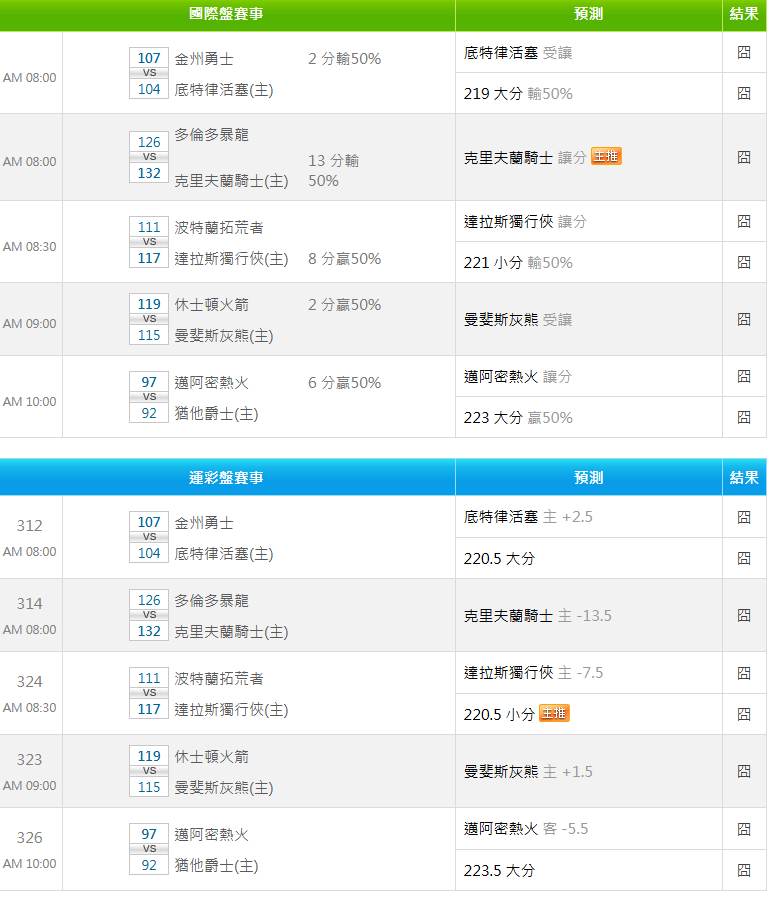Click the 預測 header in the green table
The image size is (771, 908).
click(589, 14)
